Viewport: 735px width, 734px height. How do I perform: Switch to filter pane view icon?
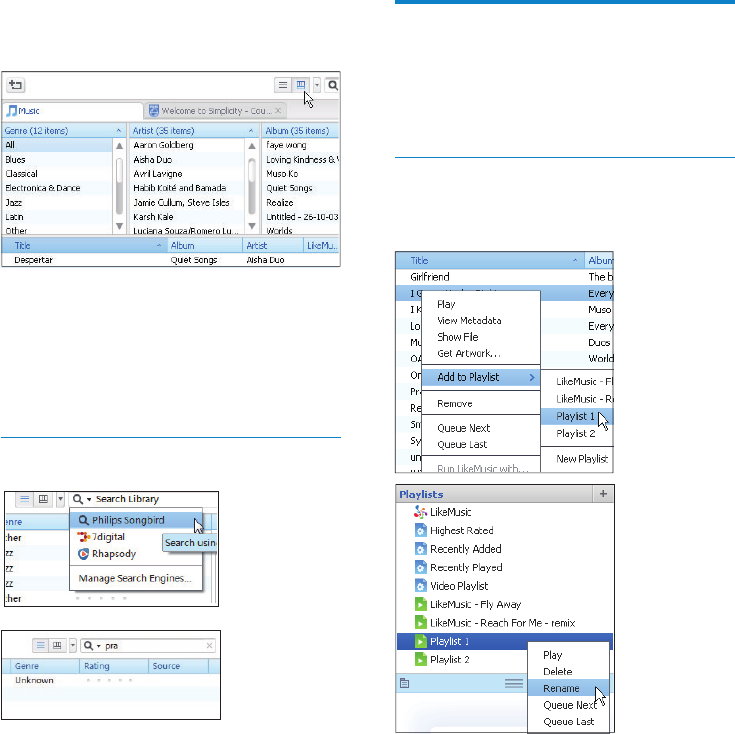pyautogui.click(x=301, y=86)
